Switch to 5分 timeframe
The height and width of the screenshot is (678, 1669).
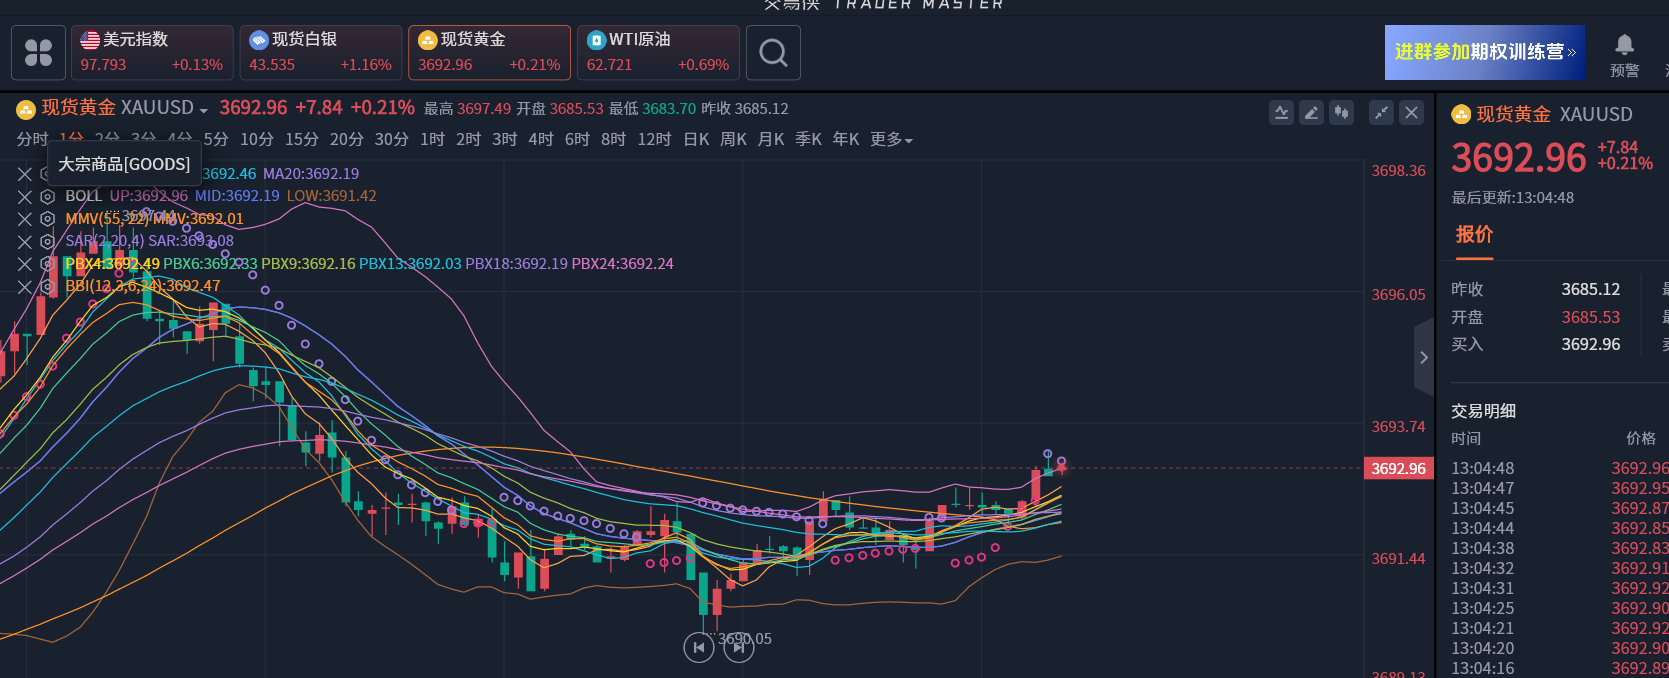pos(216,139)
